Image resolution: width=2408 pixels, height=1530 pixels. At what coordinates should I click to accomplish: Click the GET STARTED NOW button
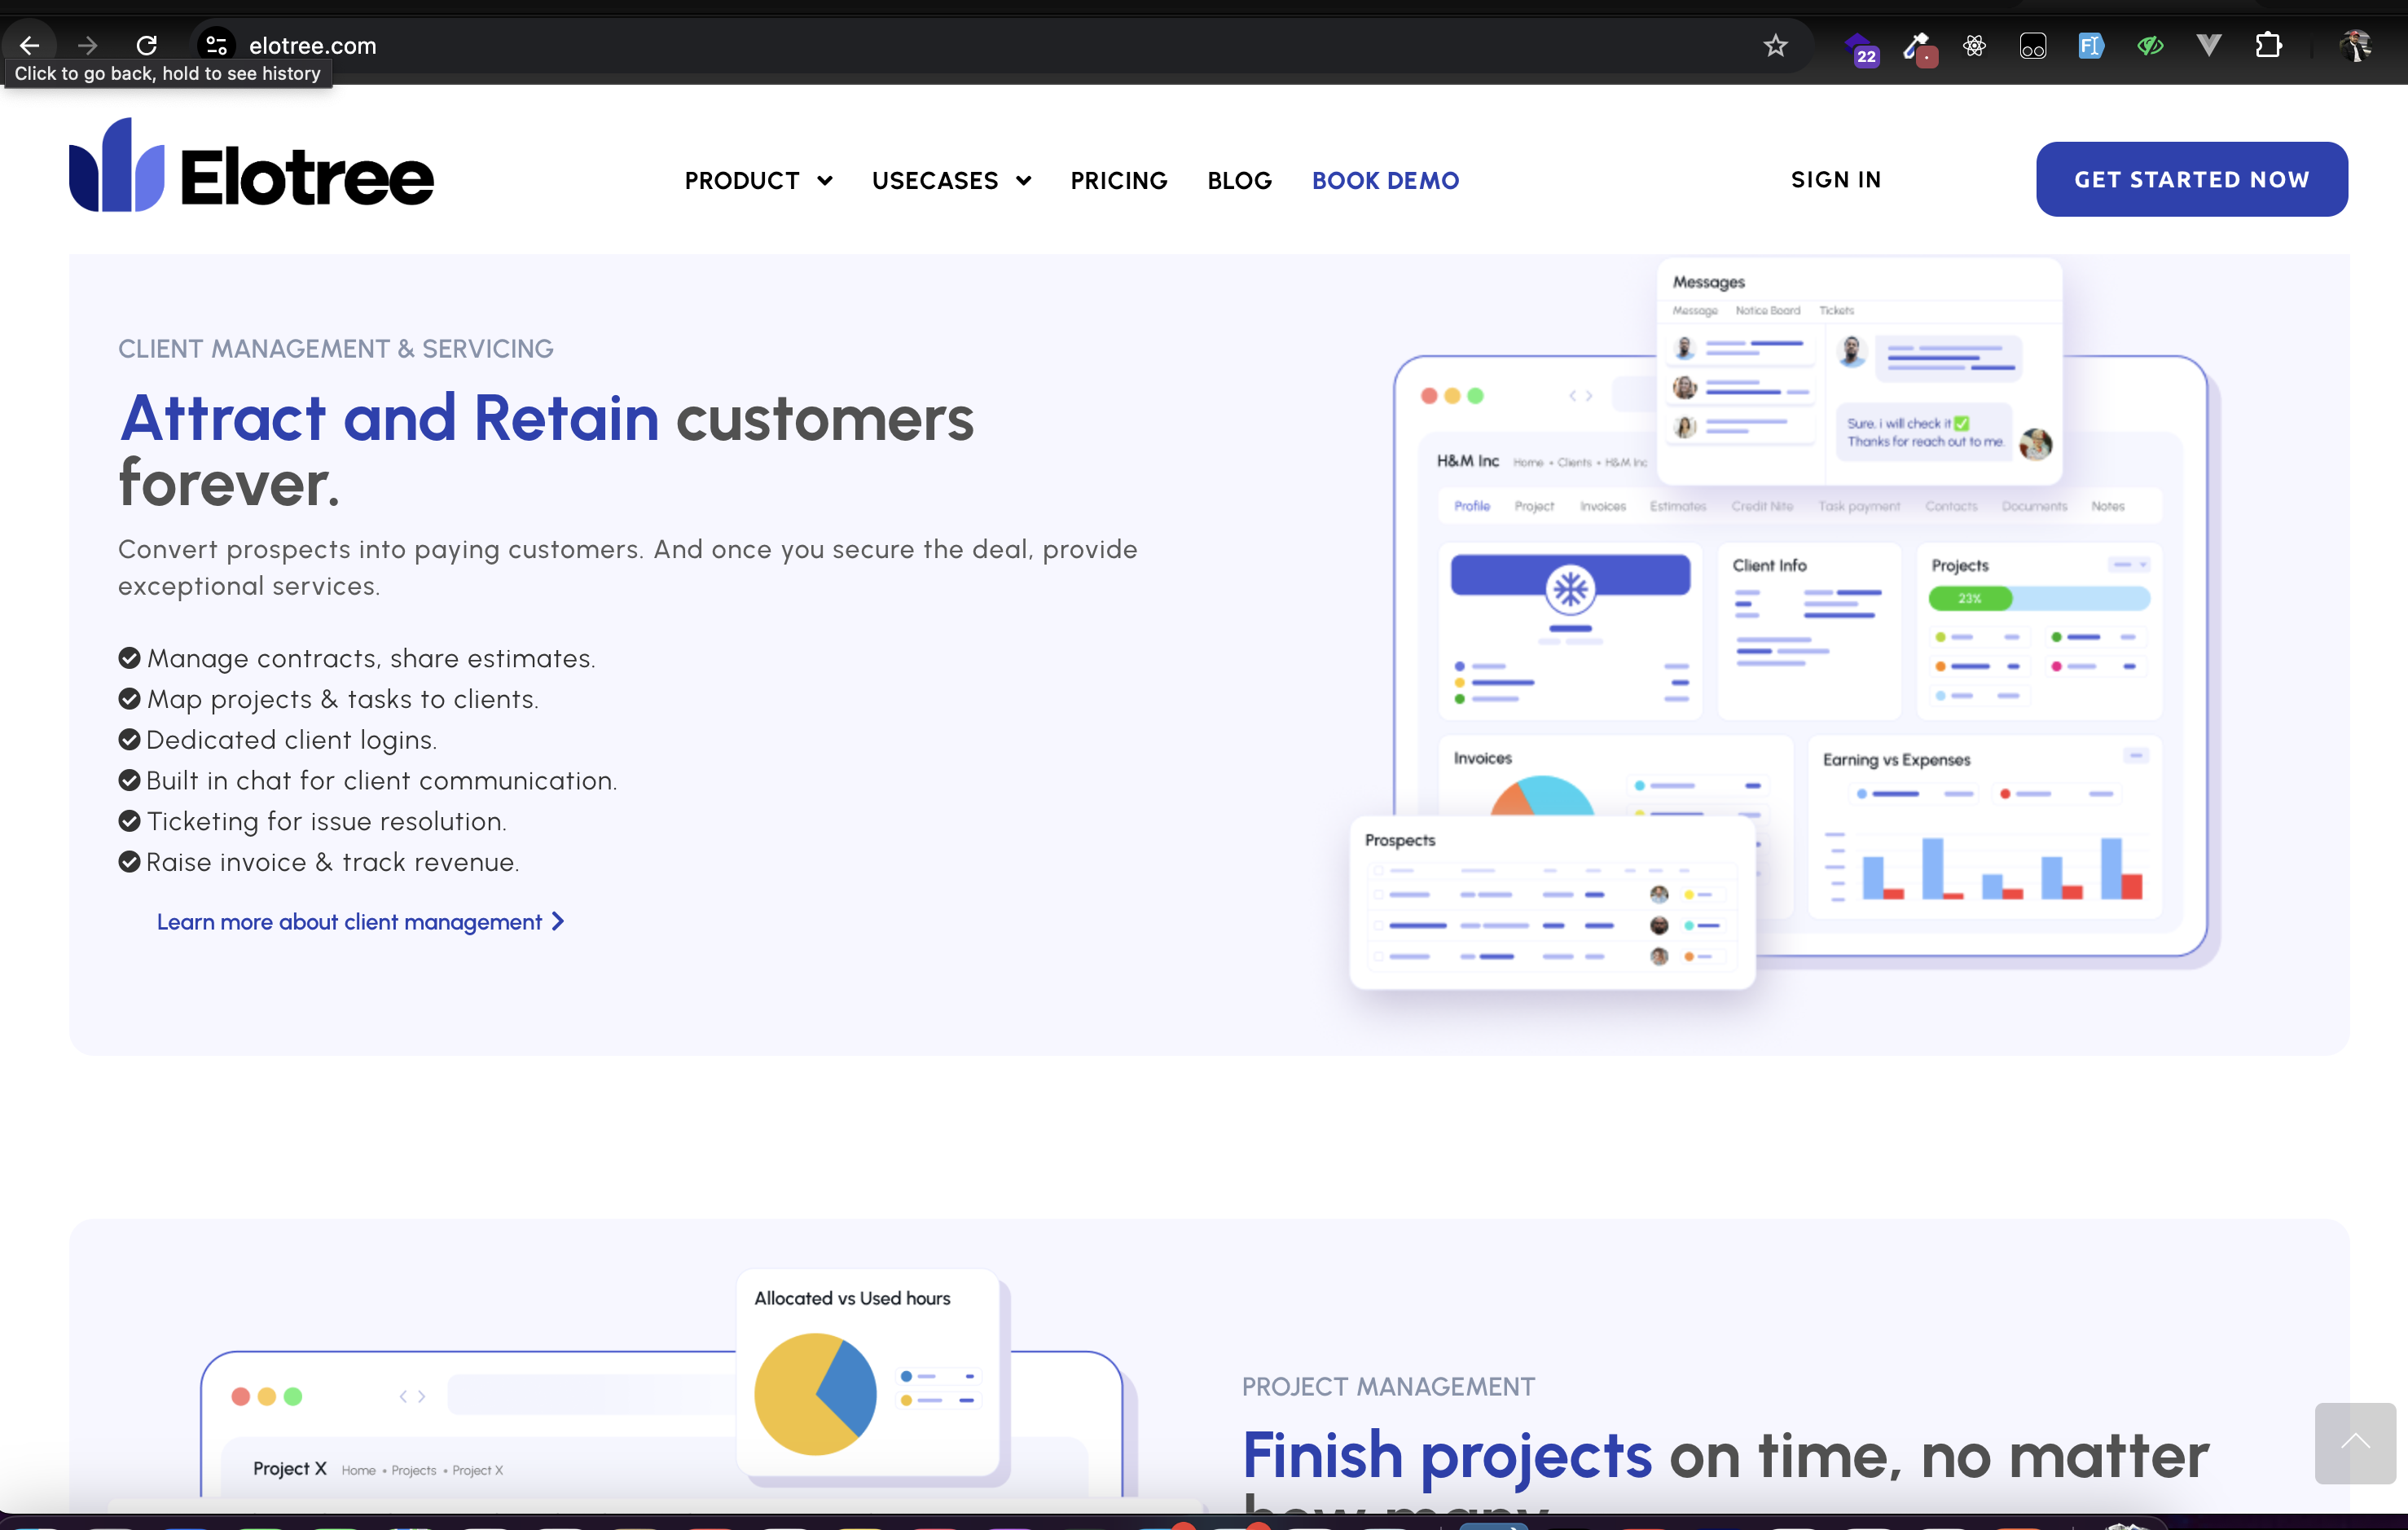point(2191,179)
